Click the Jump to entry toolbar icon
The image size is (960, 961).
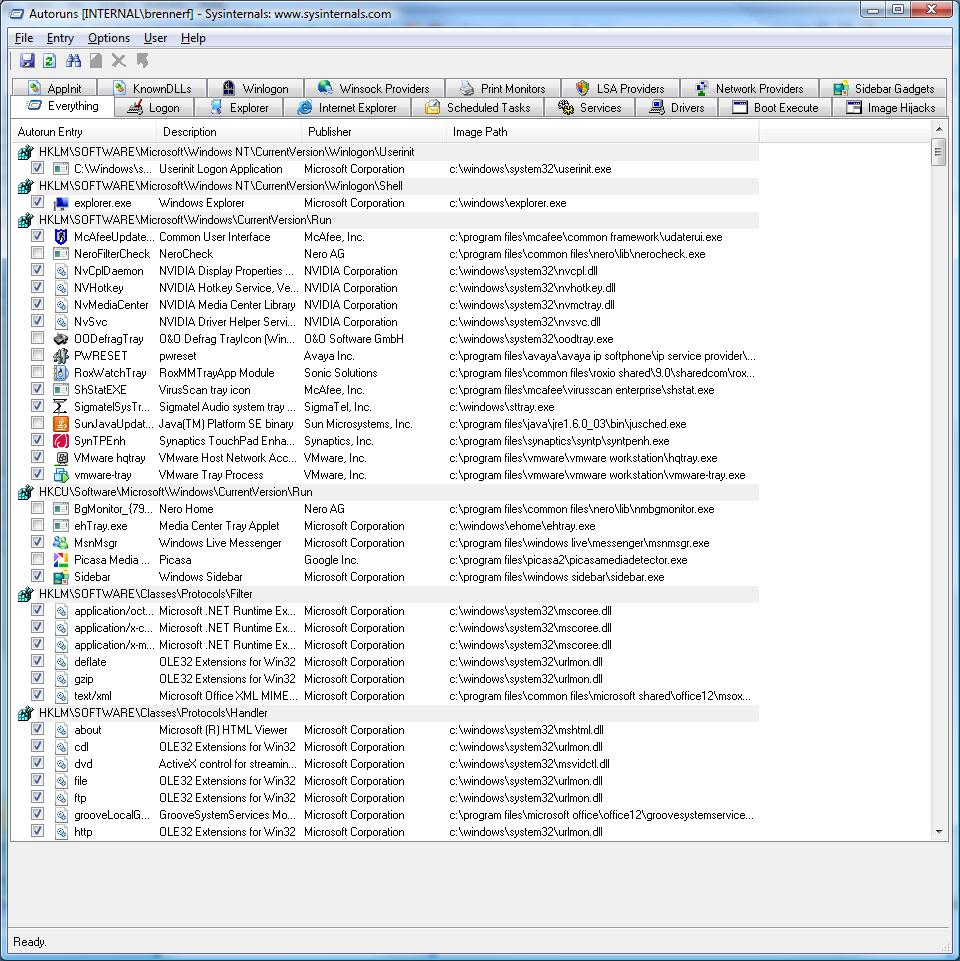point(142,61)
